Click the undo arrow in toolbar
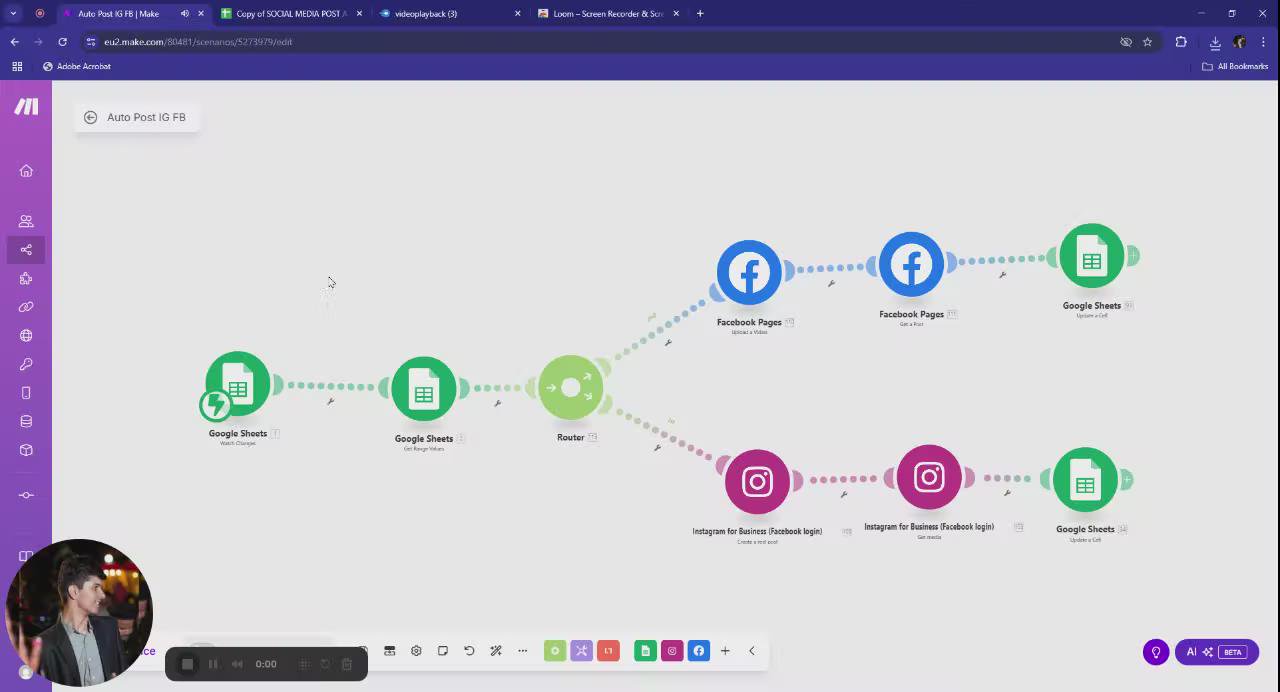Image resolution: width=1280 pixels, height=692 pixels. point(469,651)
